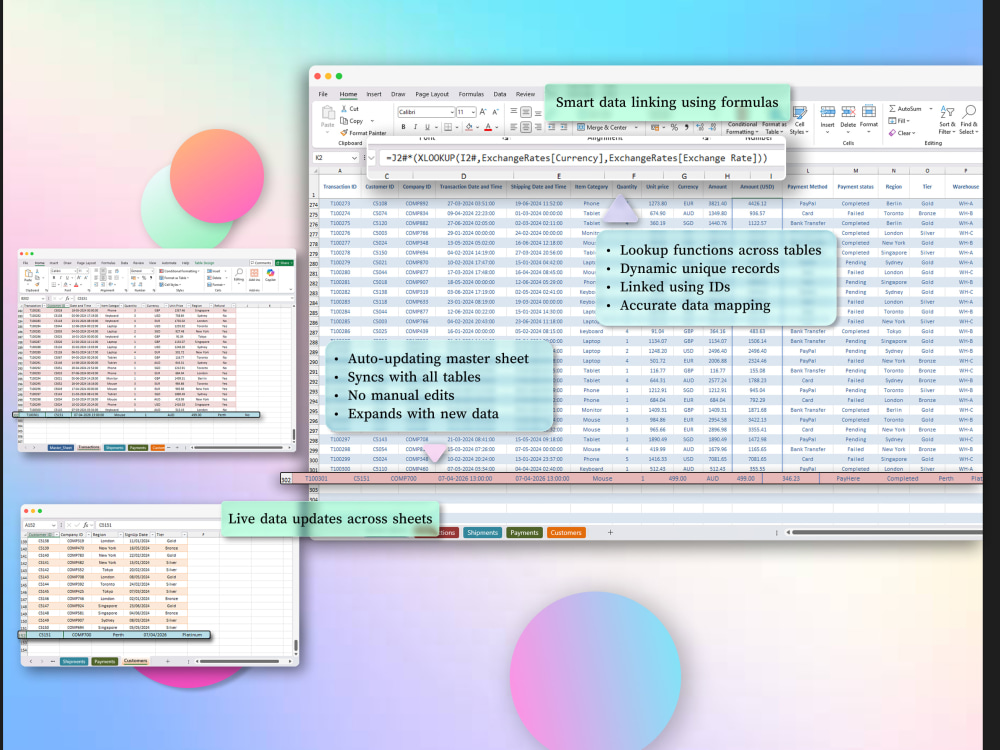Toggle Italic formatting in main ribbon
Image resolution: width=1000 pixels, height=750 pixels.
click(x=415, y=127)
